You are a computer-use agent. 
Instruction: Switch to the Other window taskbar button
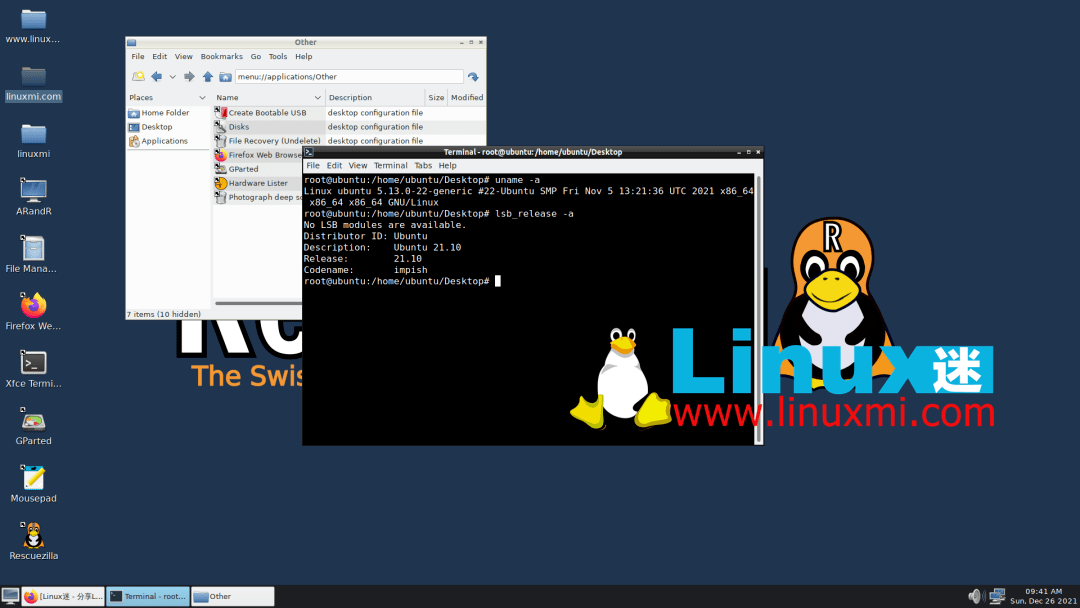click(x=232, y=596)
